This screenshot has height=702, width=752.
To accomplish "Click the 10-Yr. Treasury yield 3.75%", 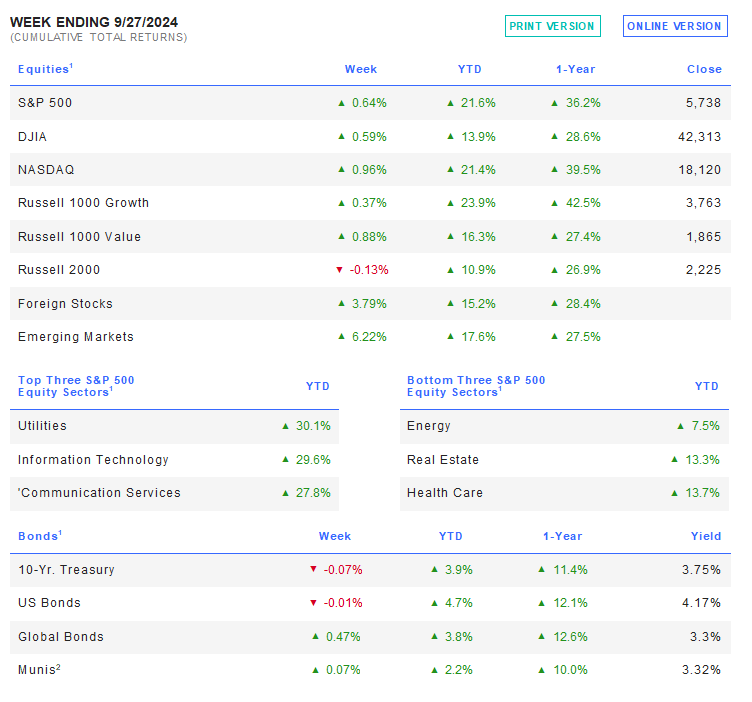I will click(x=701, y=570).
